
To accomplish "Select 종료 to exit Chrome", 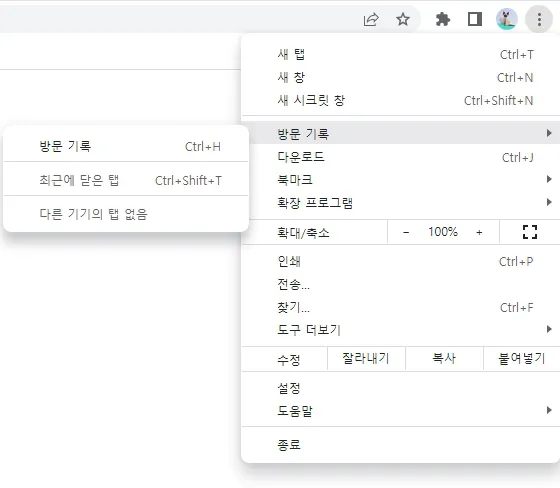I will (x=401, y=445).
